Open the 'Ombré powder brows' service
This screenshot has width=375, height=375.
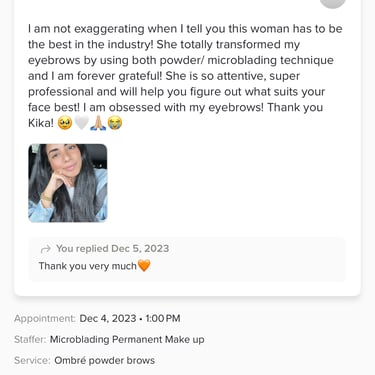(x=104, y=360)
